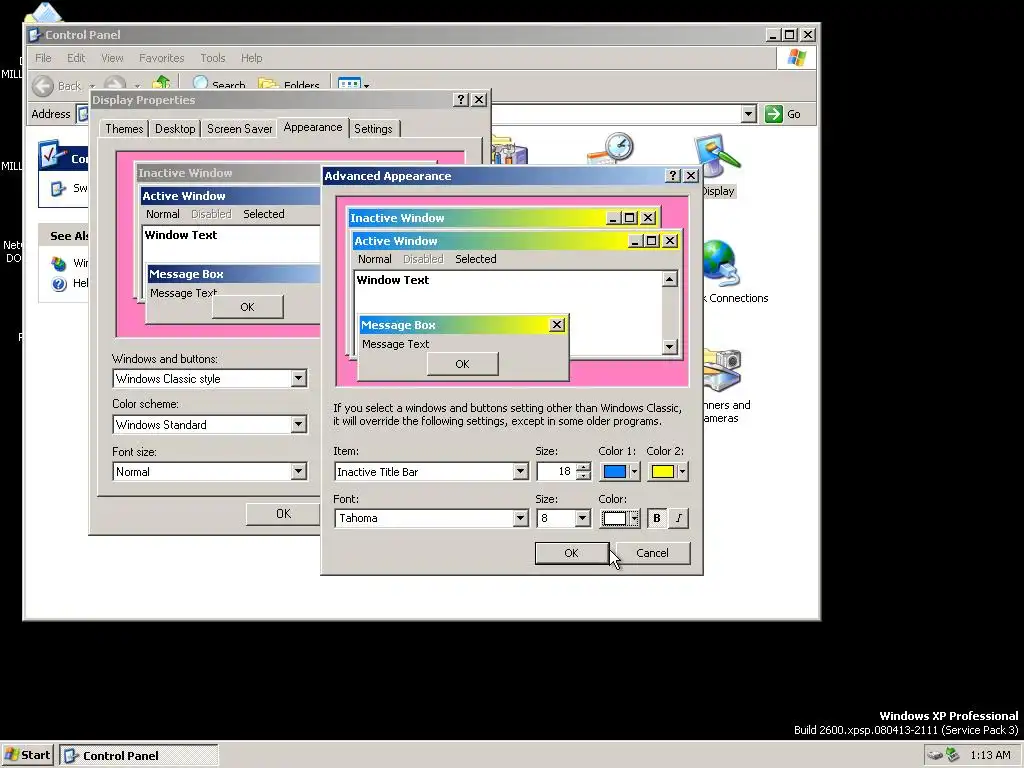Viewport: 1024px width, 768px height.
Task: Click the preview OK button in Message Box
Action: [x=462, y=364]
